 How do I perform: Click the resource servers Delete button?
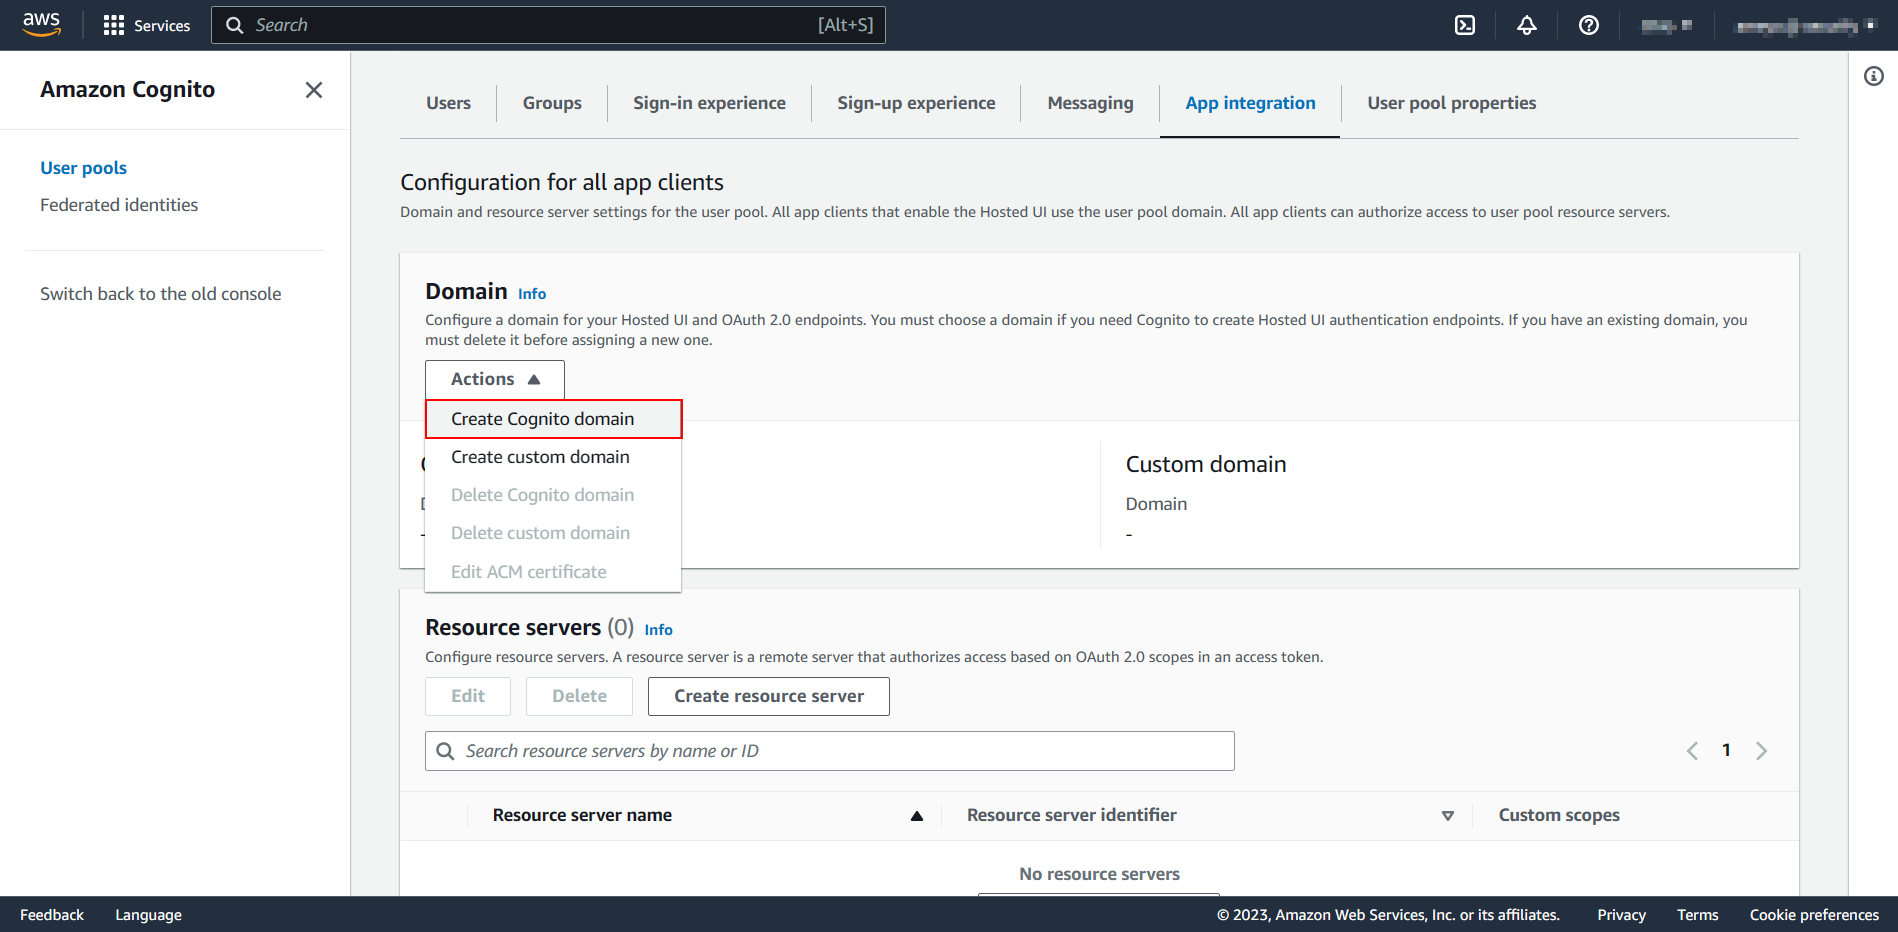[x=580, y=696]
